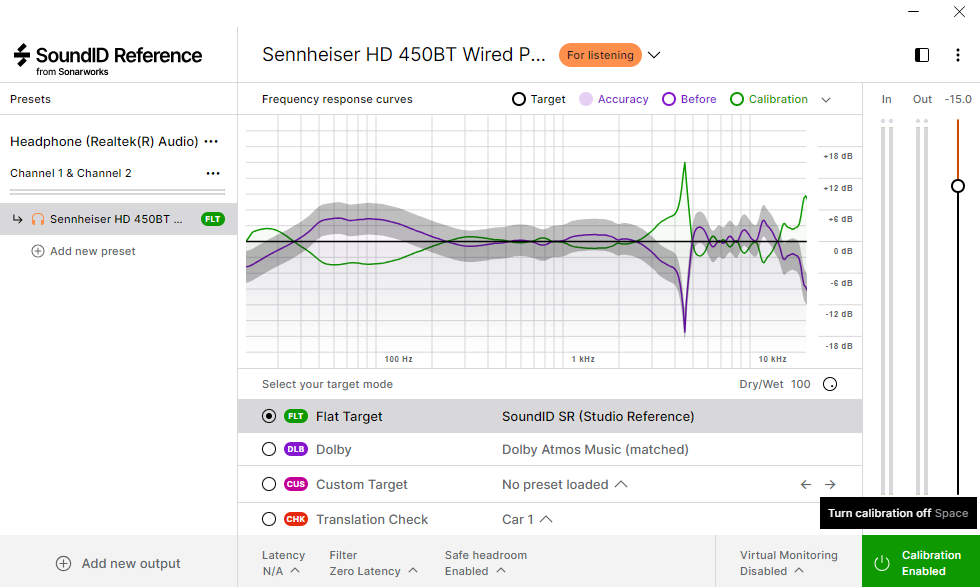Open the For listening mode dropdown chevron

tap(654, 55)
